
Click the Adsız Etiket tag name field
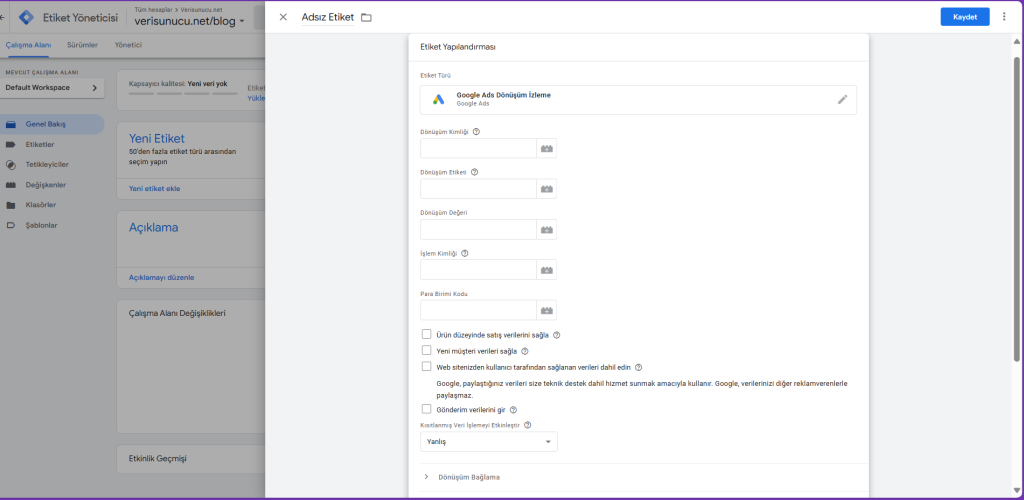[x=328, y=18]
